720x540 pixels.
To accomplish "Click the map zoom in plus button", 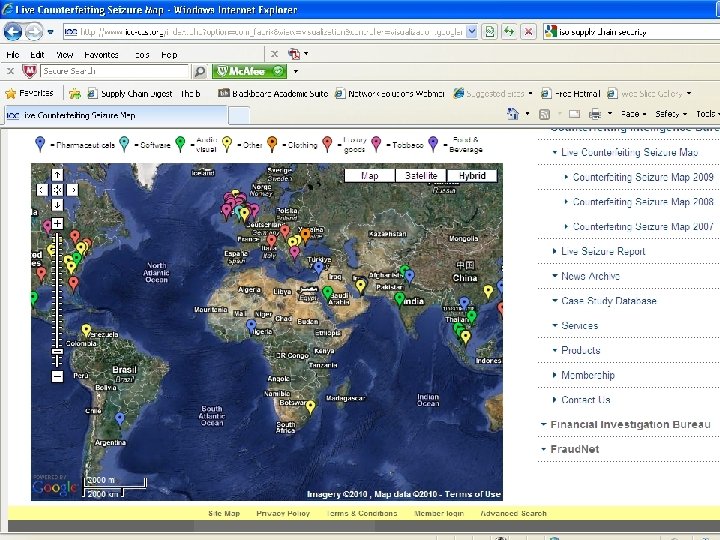I will pos(57,224).
